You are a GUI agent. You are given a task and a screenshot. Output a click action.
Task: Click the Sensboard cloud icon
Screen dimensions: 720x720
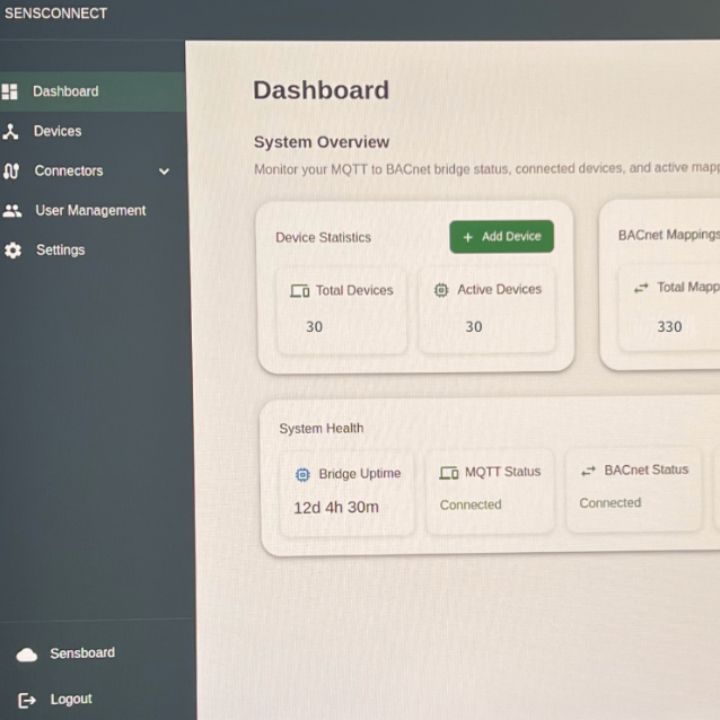click(x=27, y=655)
